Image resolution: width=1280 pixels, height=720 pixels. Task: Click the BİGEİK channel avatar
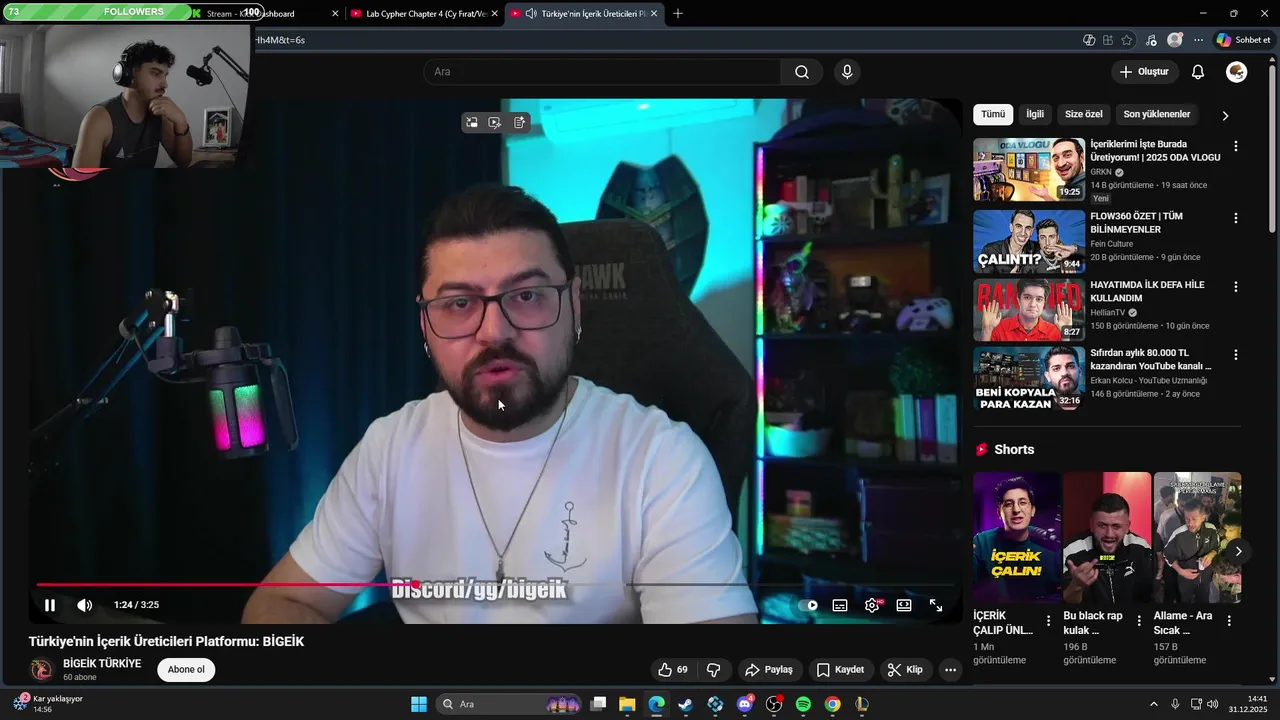(41, 670)
